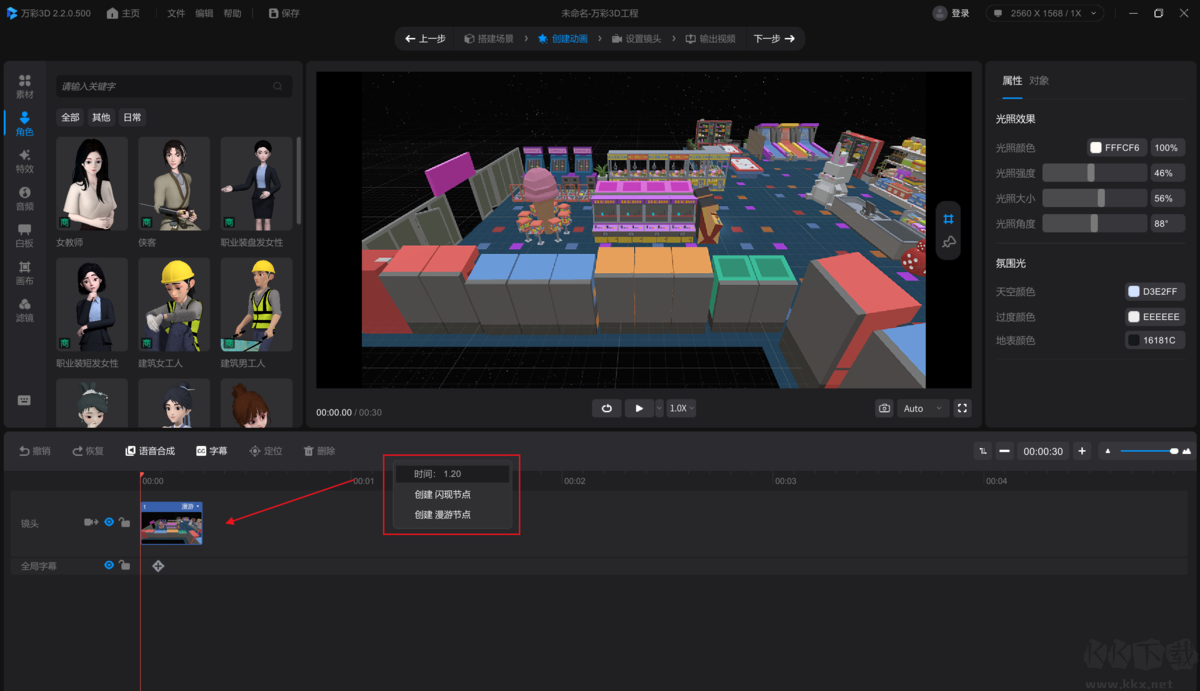Click the 字幕 subtitle tool in timeline toolbar

(211, 451)
